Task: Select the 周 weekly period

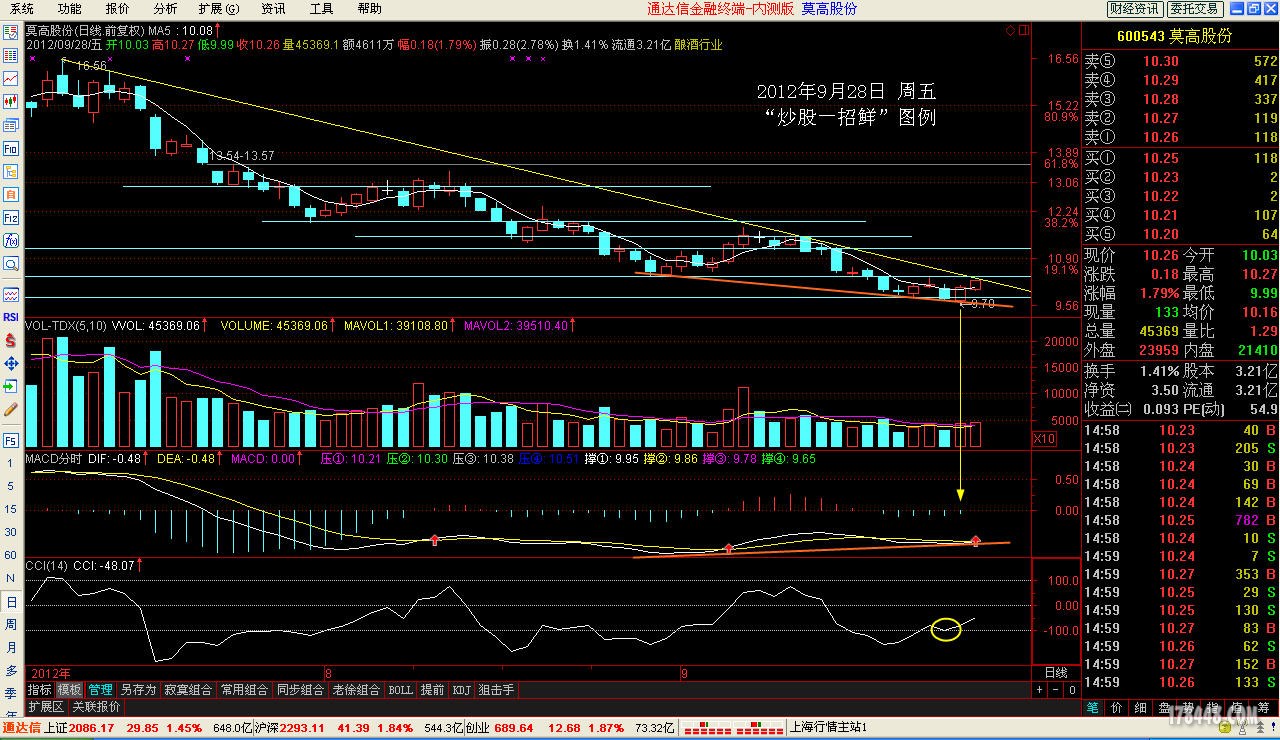Action: pyautogui.click(x=11, y=624)
